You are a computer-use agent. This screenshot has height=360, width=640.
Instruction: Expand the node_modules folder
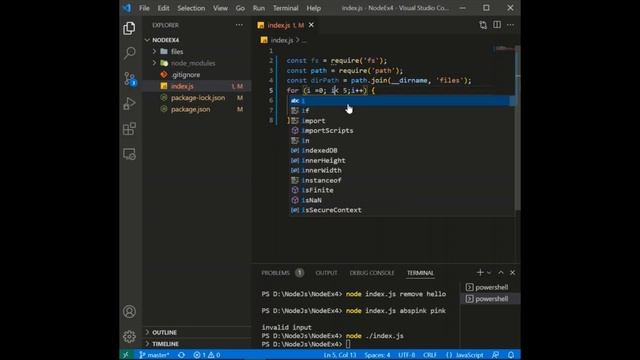pos(198,63)
